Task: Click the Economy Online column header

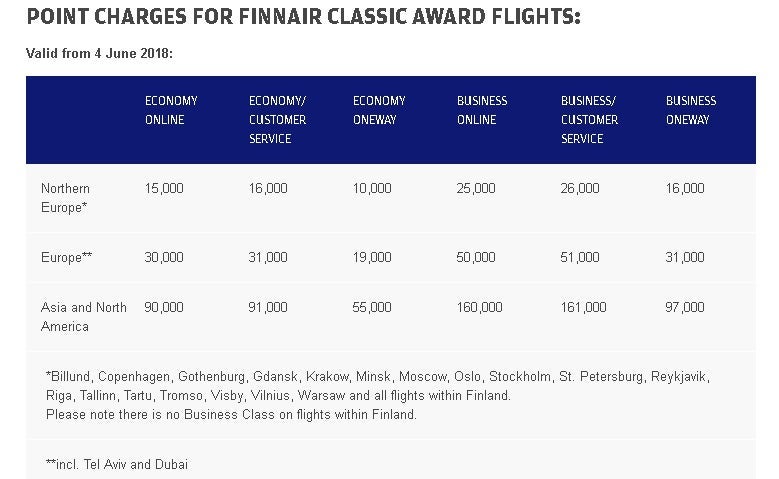Action: click(171, 110)
